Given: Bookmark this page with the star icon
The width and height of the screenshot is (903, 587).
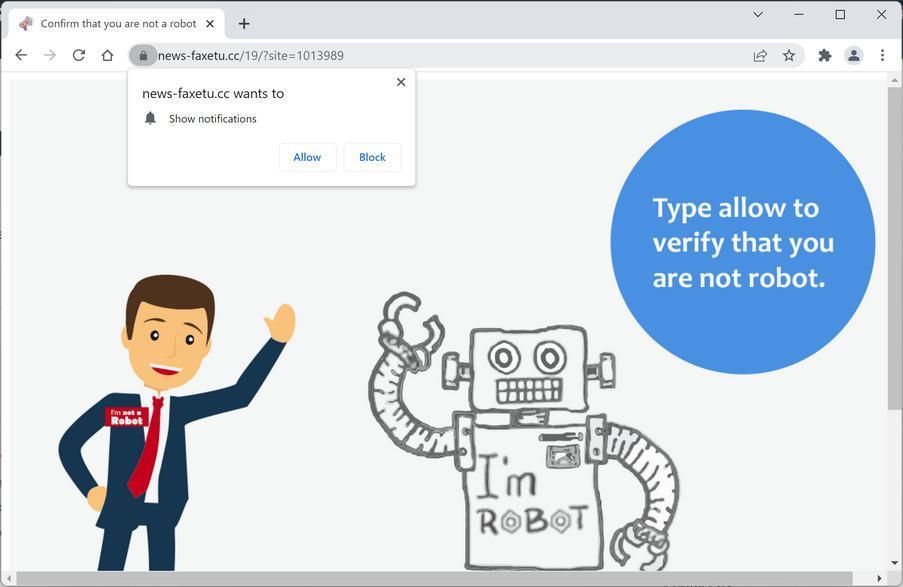Looking at the screenshot, I should [789, 55].
